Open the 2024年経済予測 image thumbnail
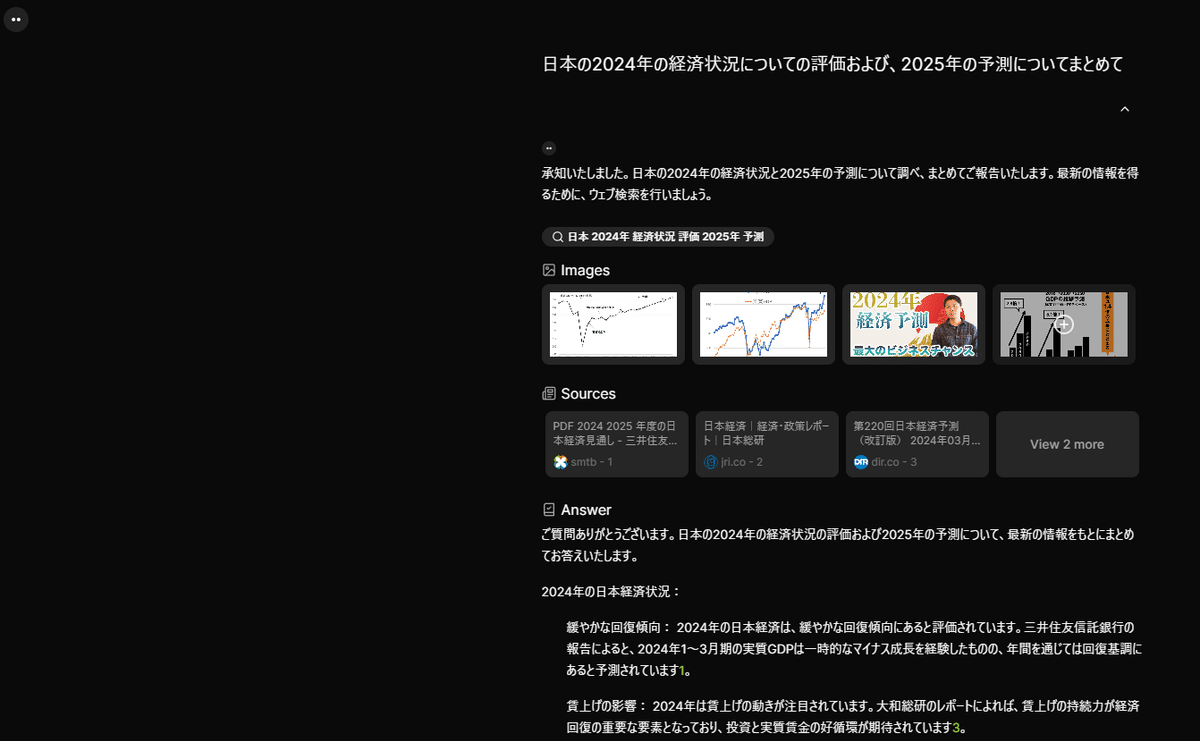Screen dimensions: 1200x741 point(913,324)
